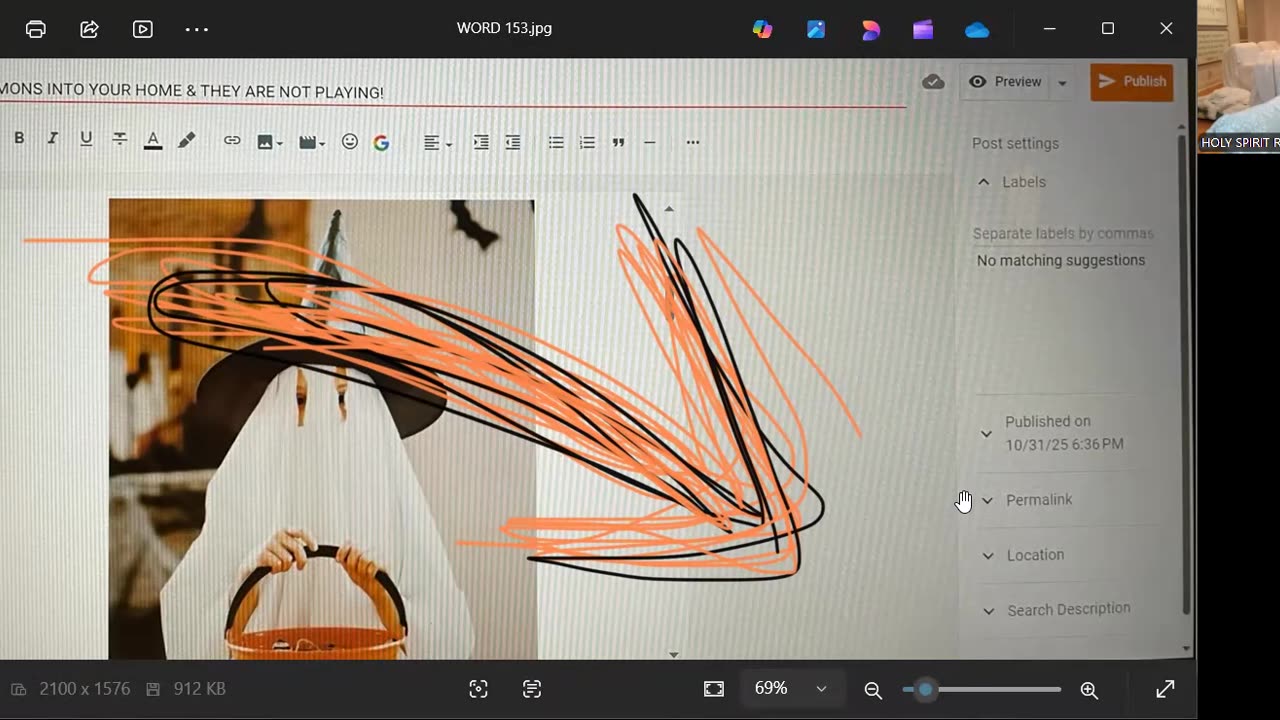Expand the Location section
This screenshot has height=720, width=1280.
(x=988, y=556)
